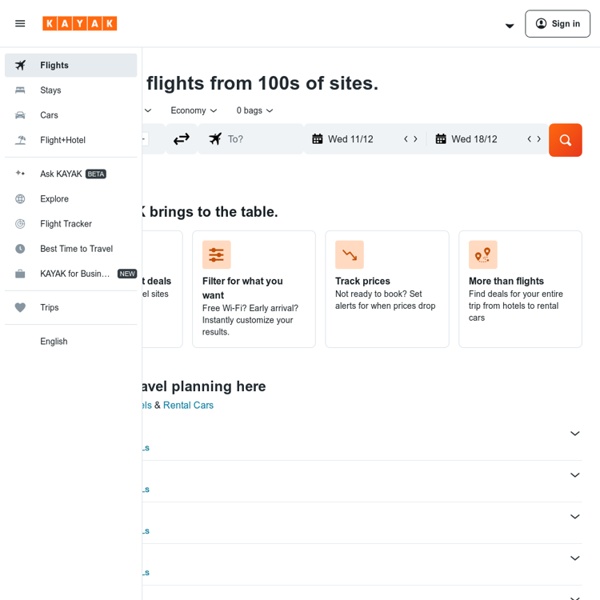Expand the first FAQ chevron row
Screen dimensions: 600x600
[574, 433]
